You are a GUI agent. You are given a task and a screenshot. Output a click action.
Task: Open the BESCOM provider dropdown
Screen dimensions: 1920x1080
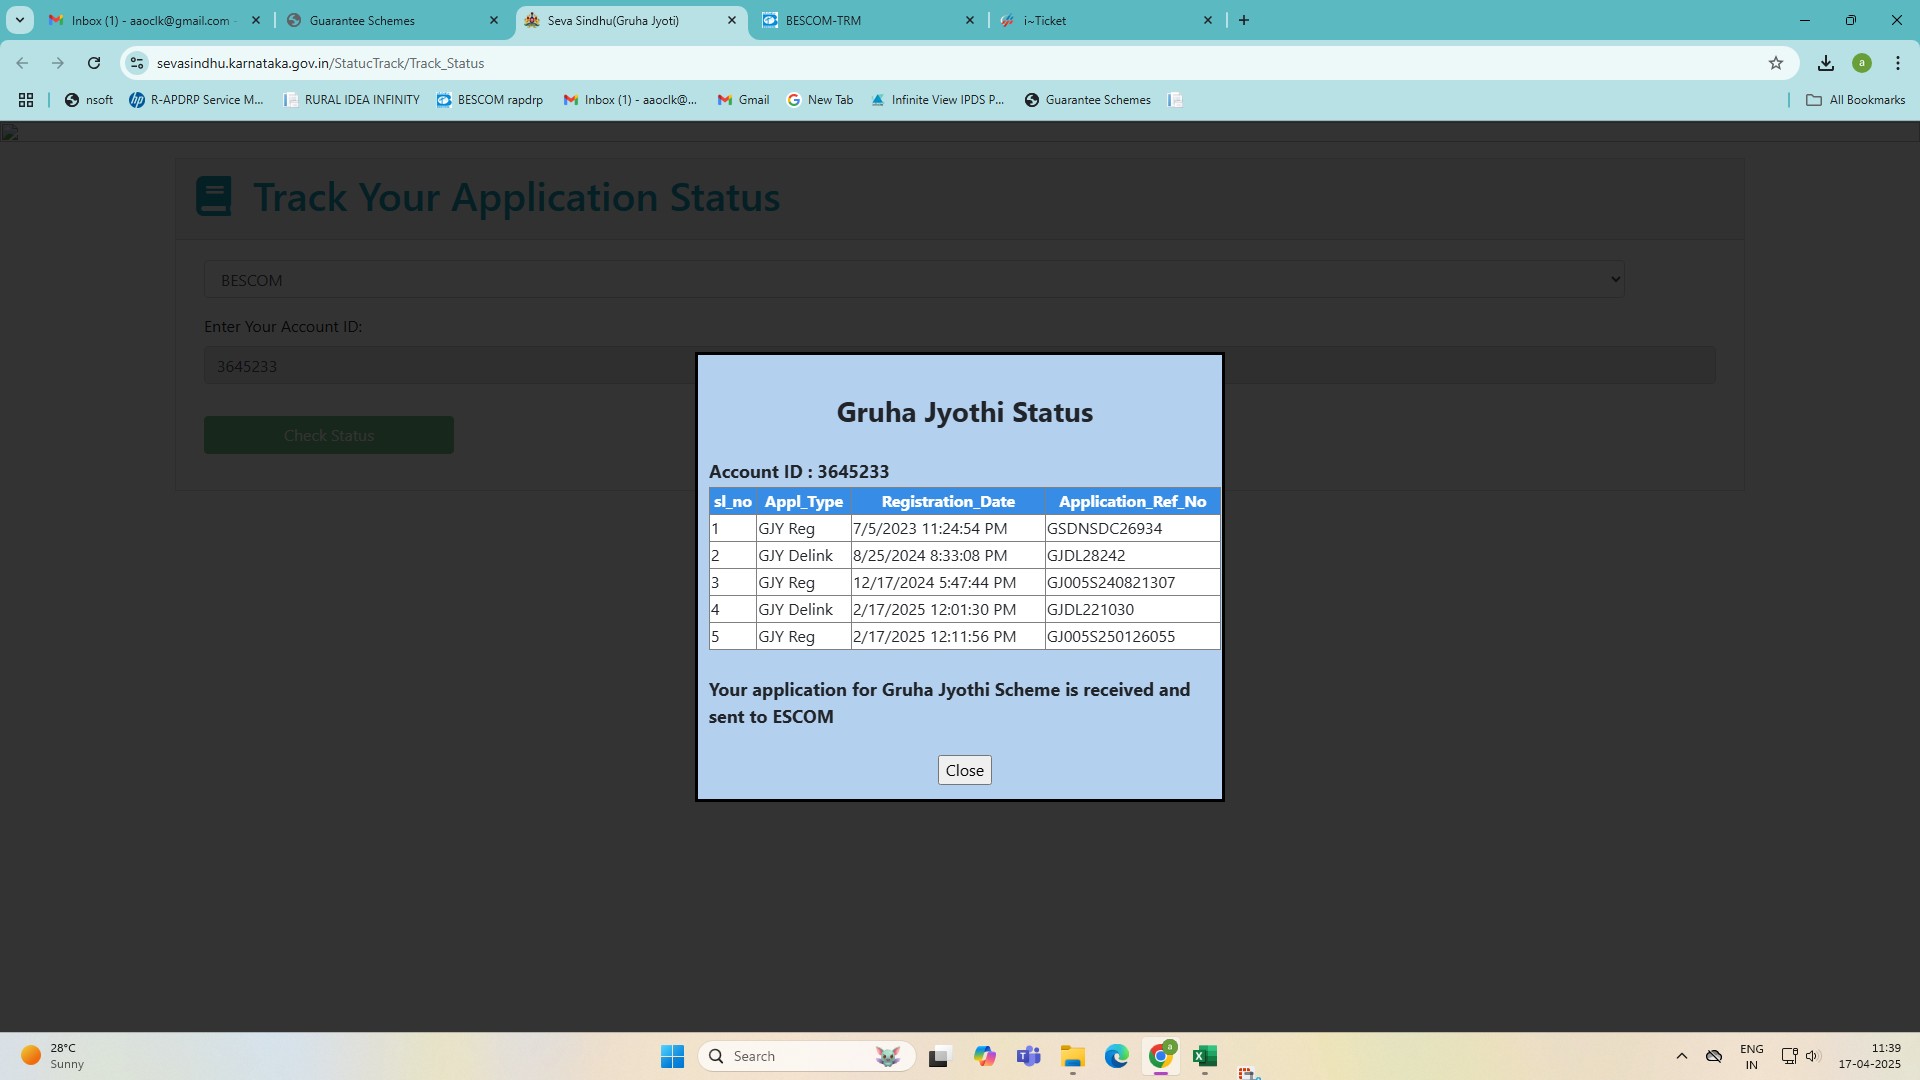pyautogui.click(x=914, y=280)
